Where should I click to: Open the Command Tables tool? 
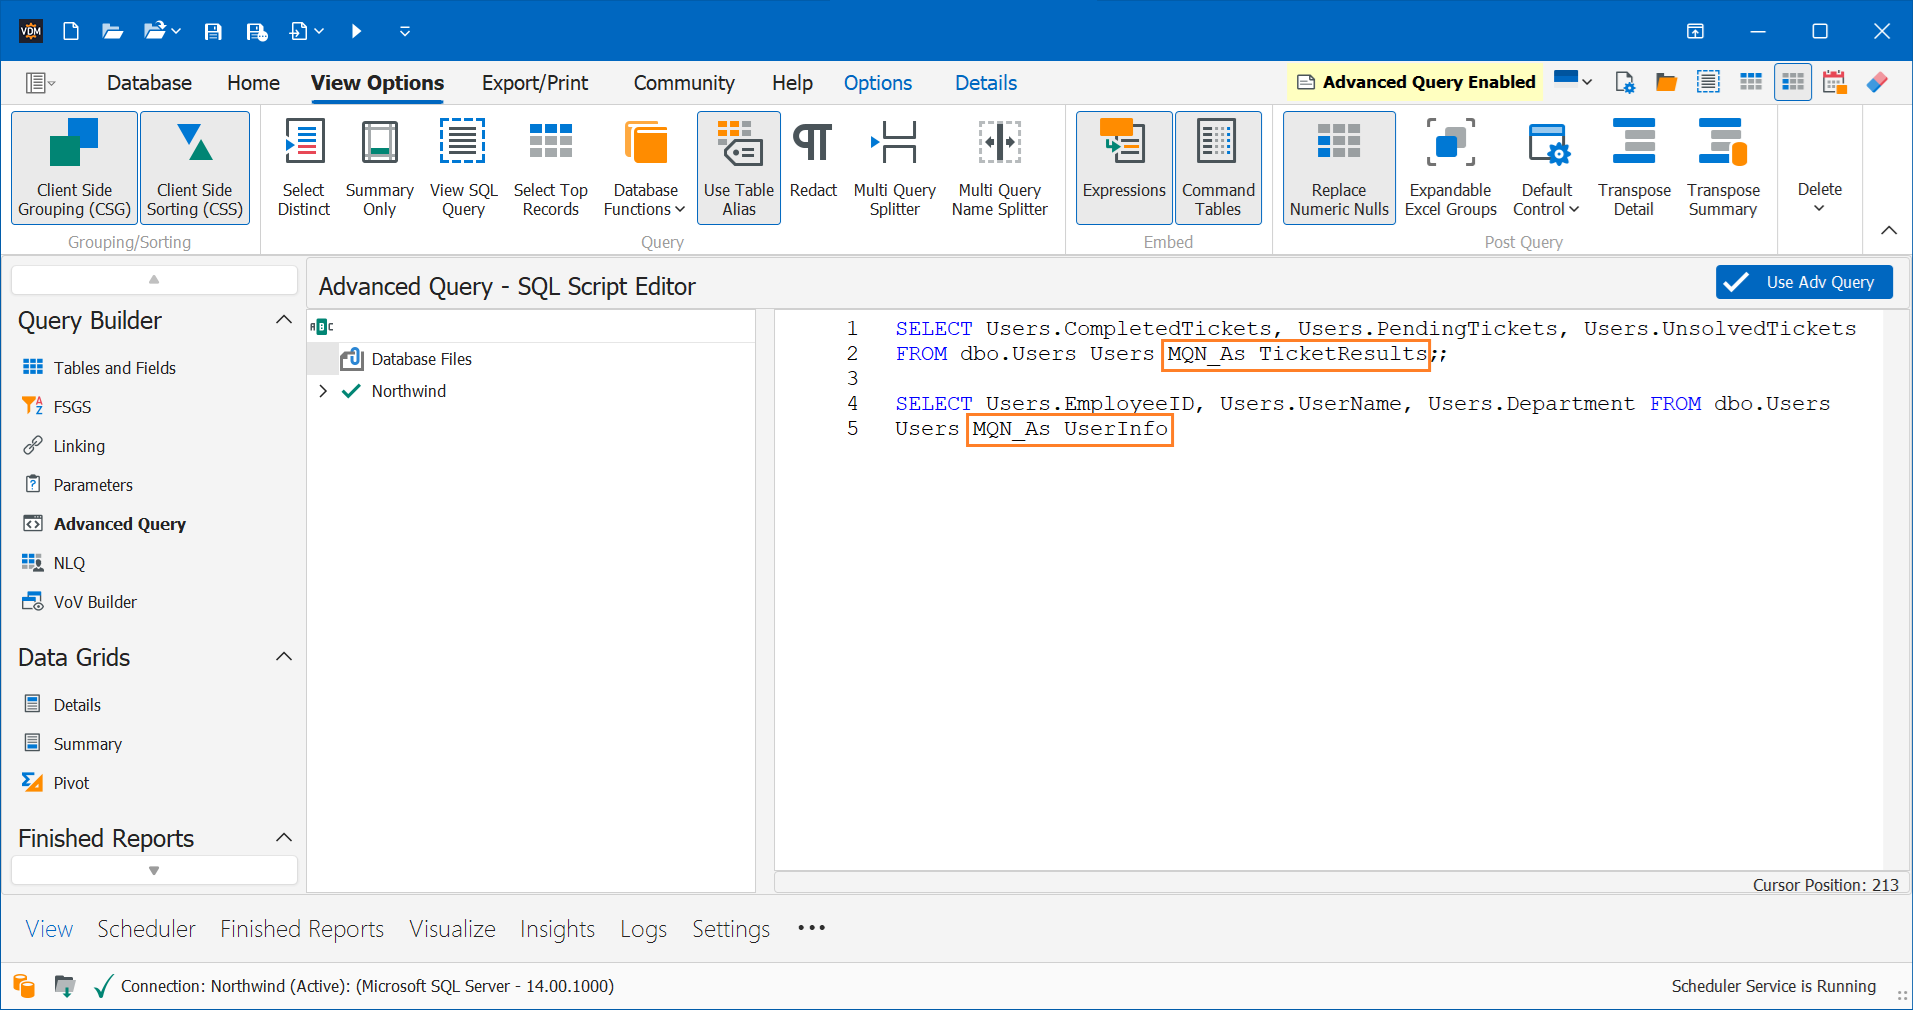(x=1217, y=168)
